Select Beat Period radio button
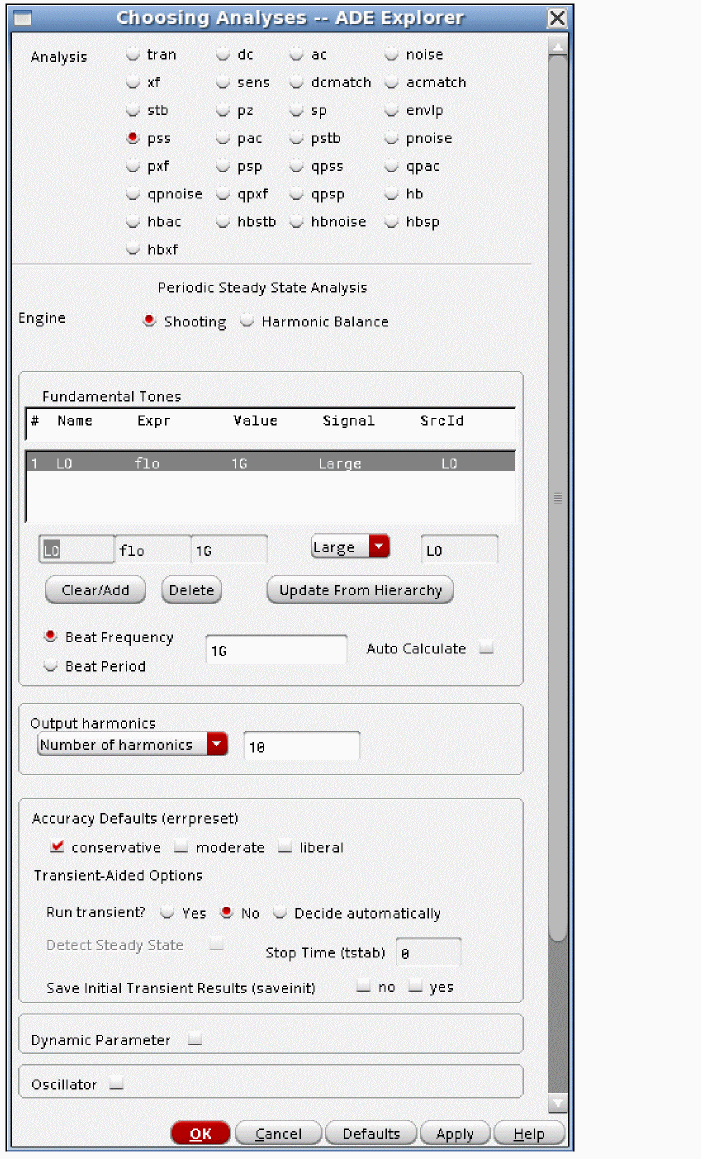 (x=50, y=665)
